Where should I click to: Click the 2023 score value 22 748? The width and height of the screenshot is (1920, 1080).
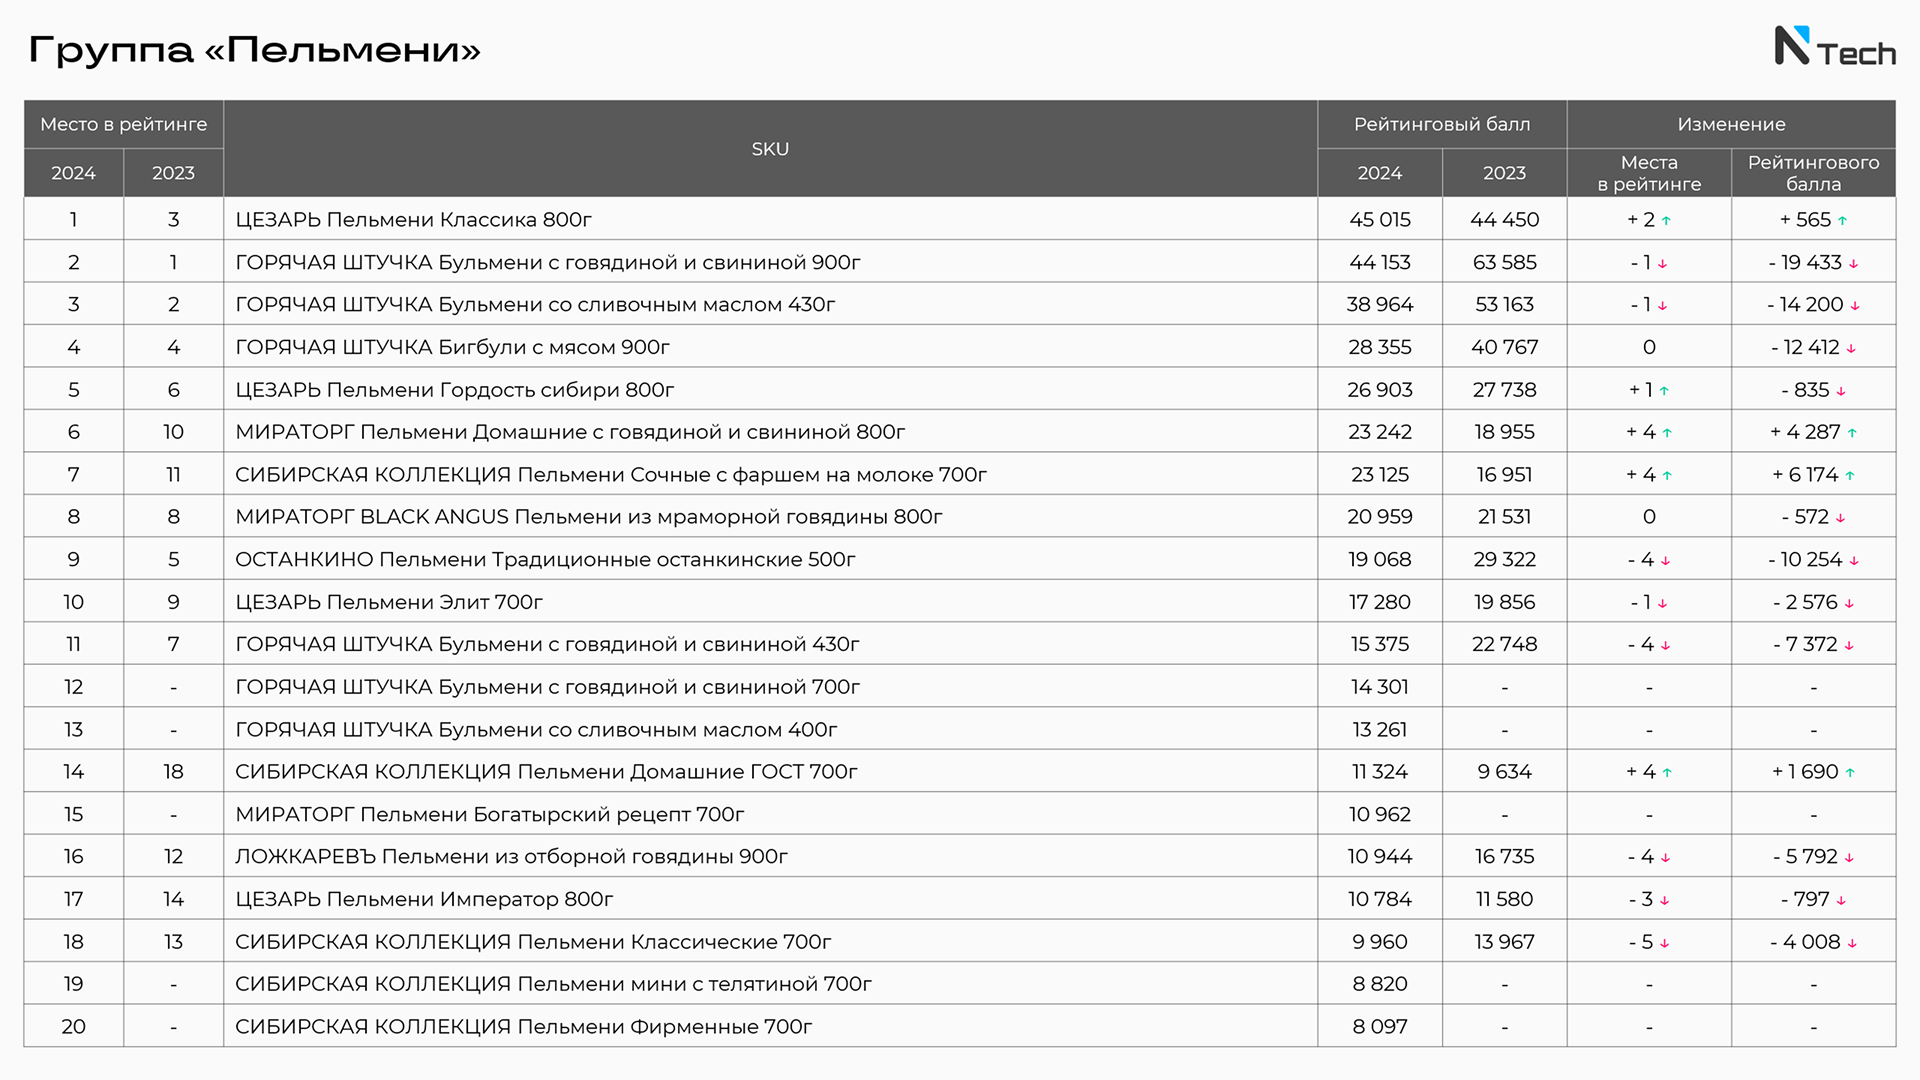1504,644
